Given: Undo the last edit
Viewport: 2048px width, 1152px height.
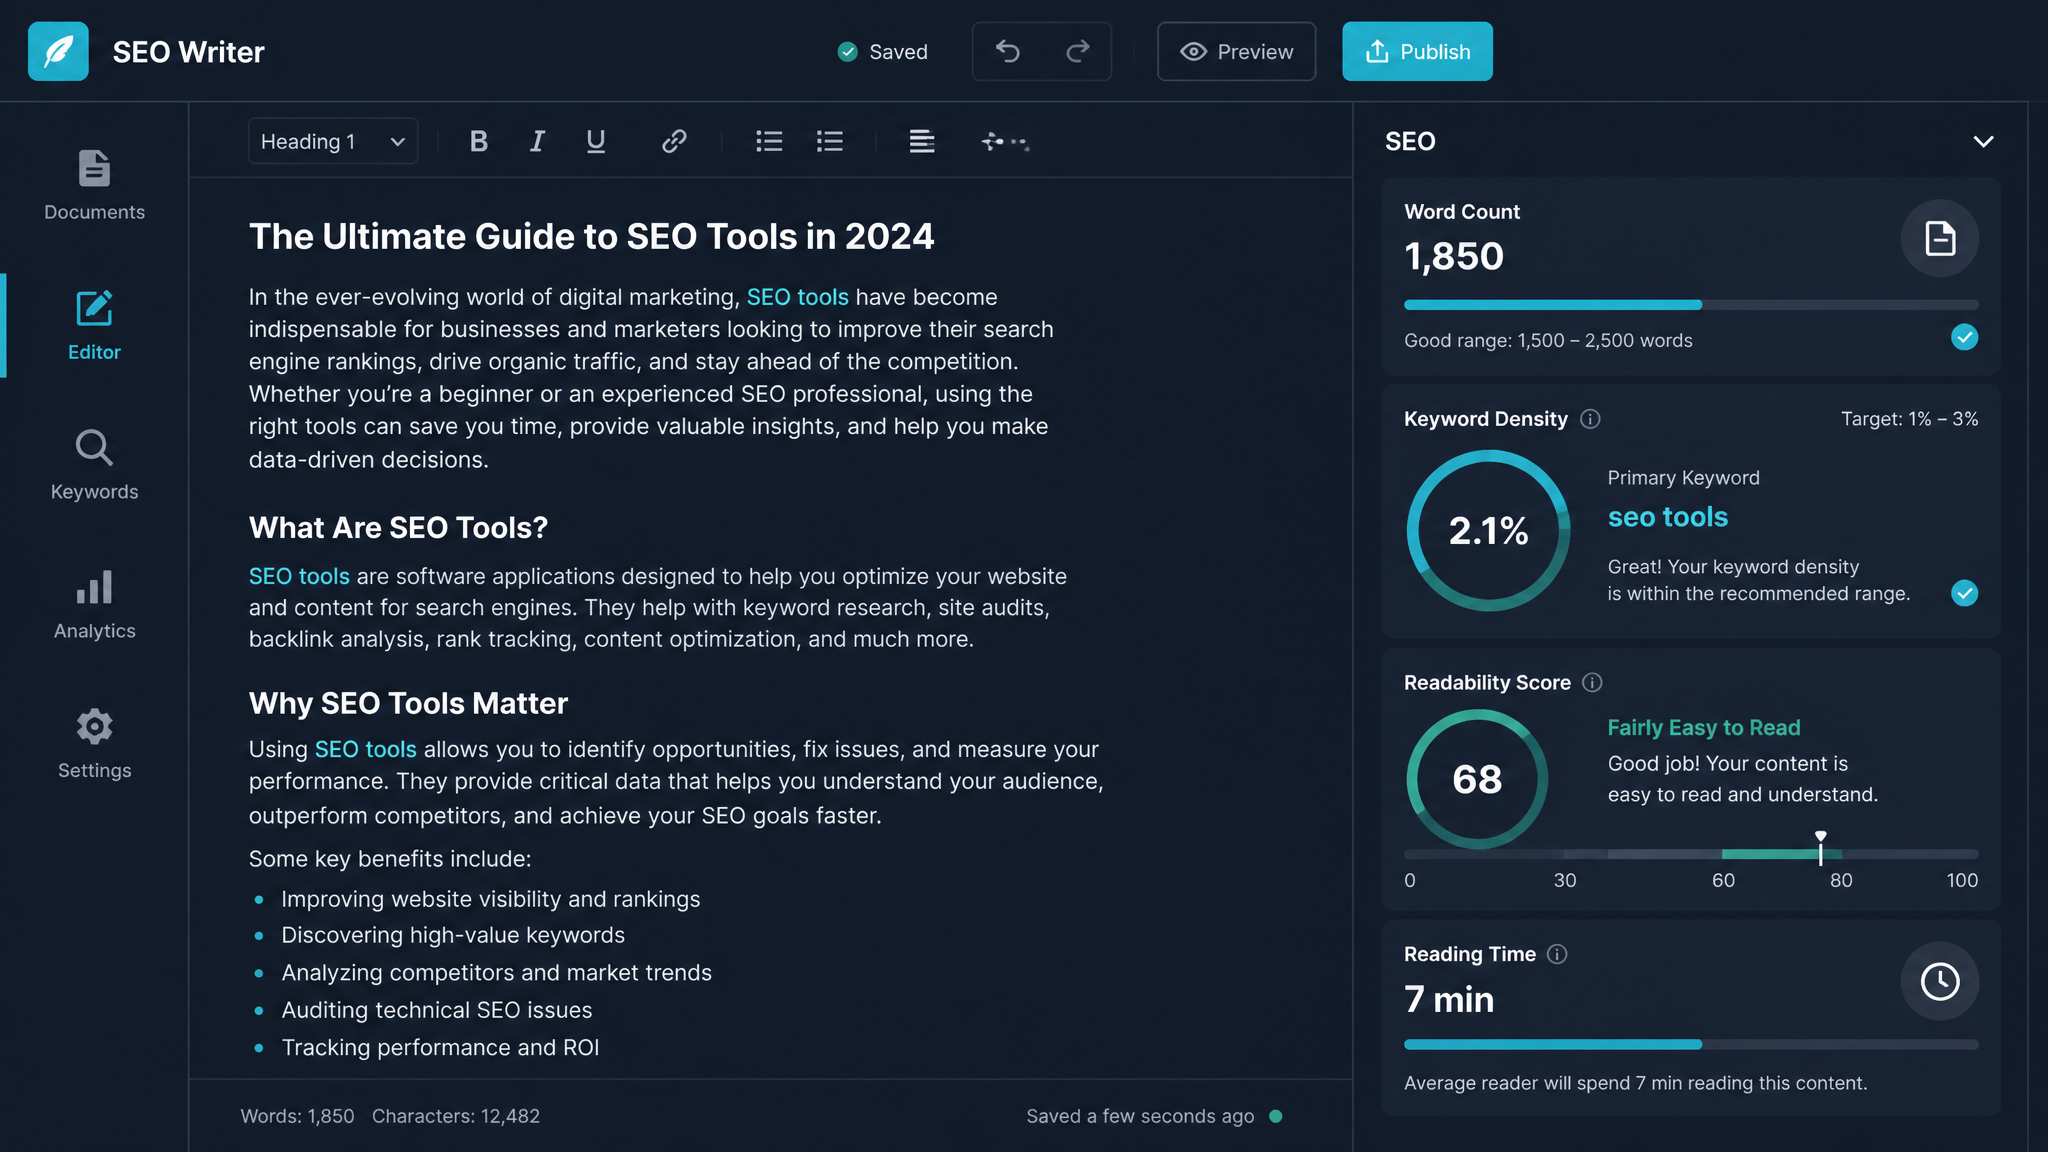Looking at the screenshot, I should click(1008, 51).
